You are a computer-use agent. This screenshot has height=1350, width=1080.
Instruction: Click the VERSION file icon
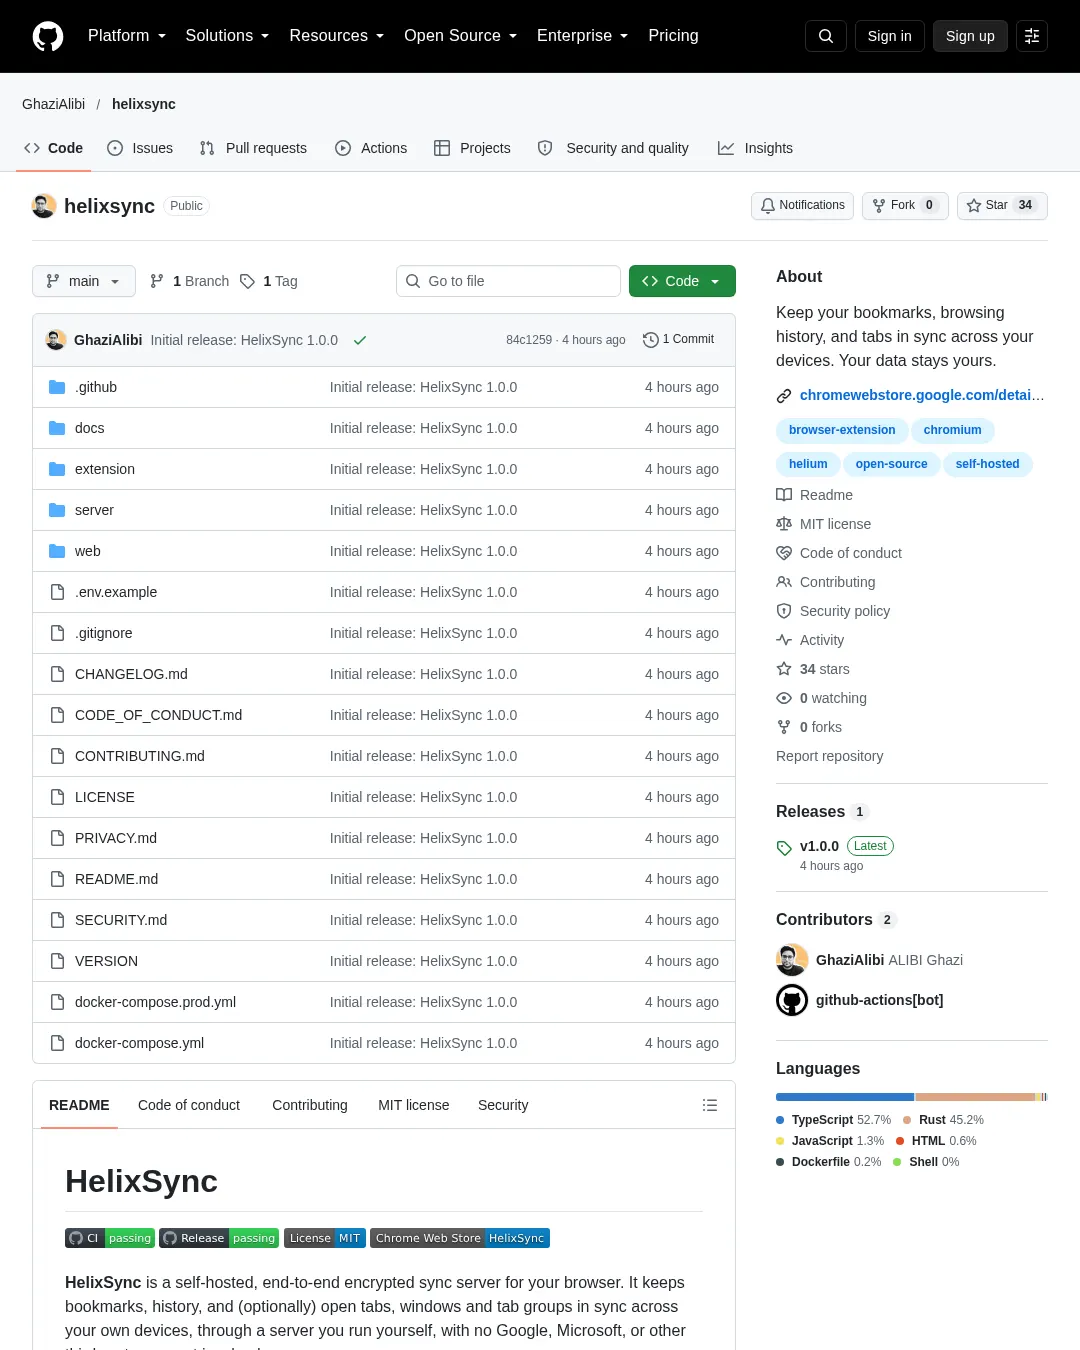(57, 961)
